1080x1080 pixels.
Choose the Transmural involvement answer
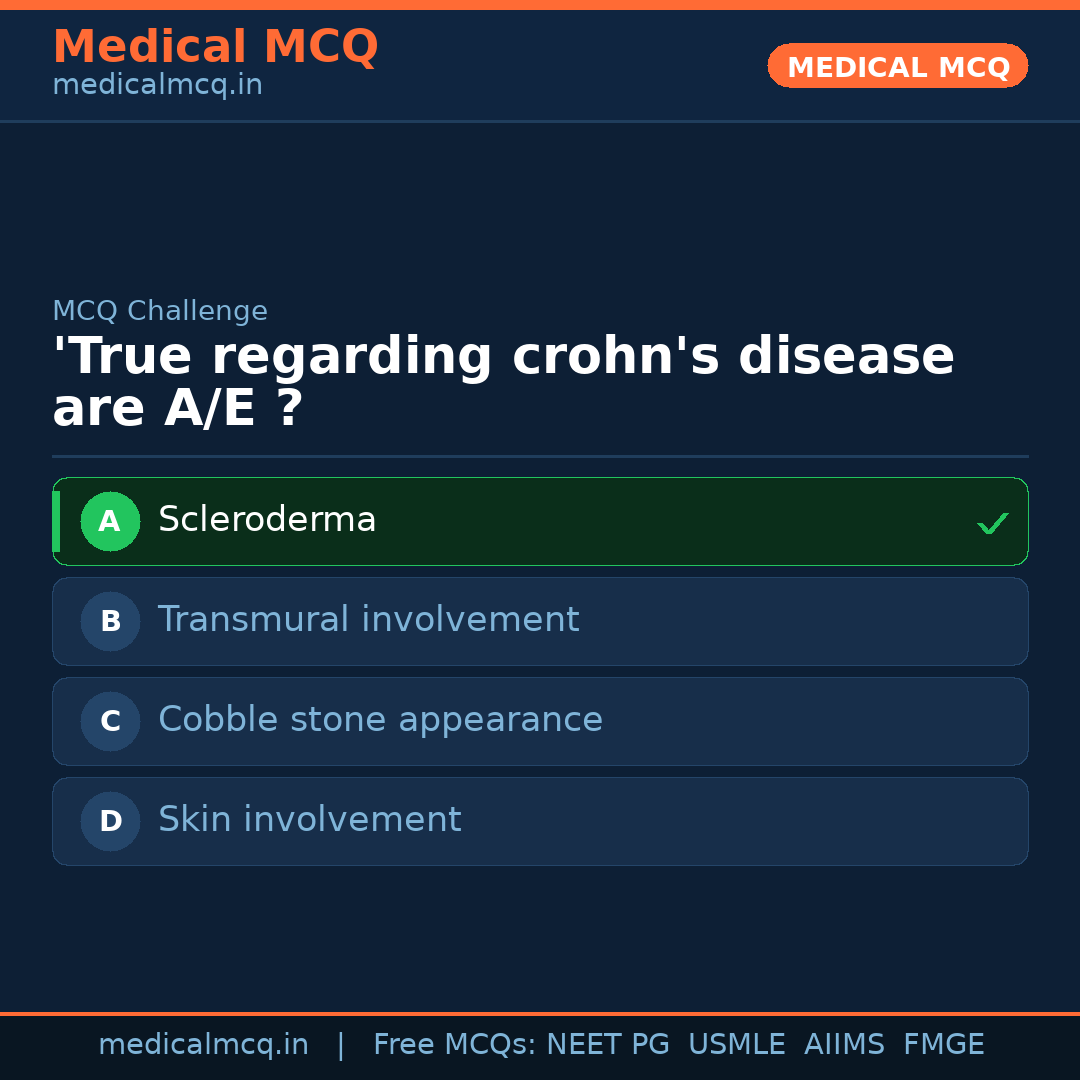368,620
